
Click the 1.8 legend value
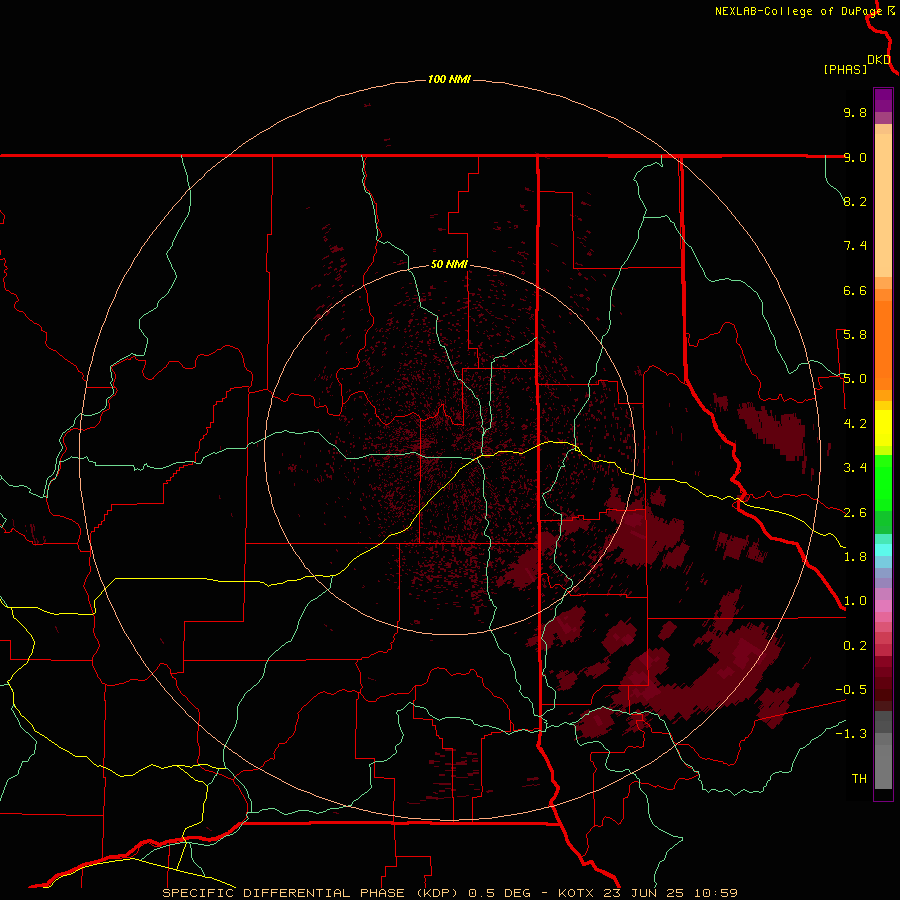coord(855,557)
